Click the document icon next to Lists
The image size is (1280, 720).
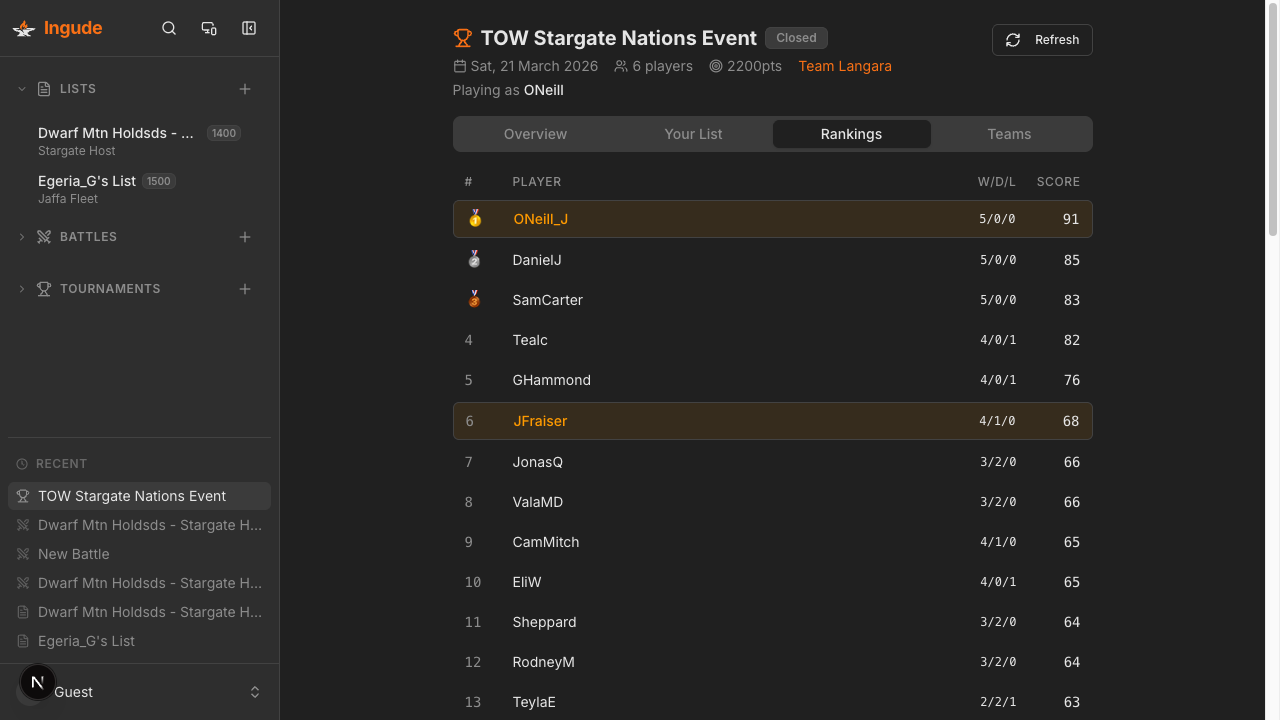coord(43,88)
